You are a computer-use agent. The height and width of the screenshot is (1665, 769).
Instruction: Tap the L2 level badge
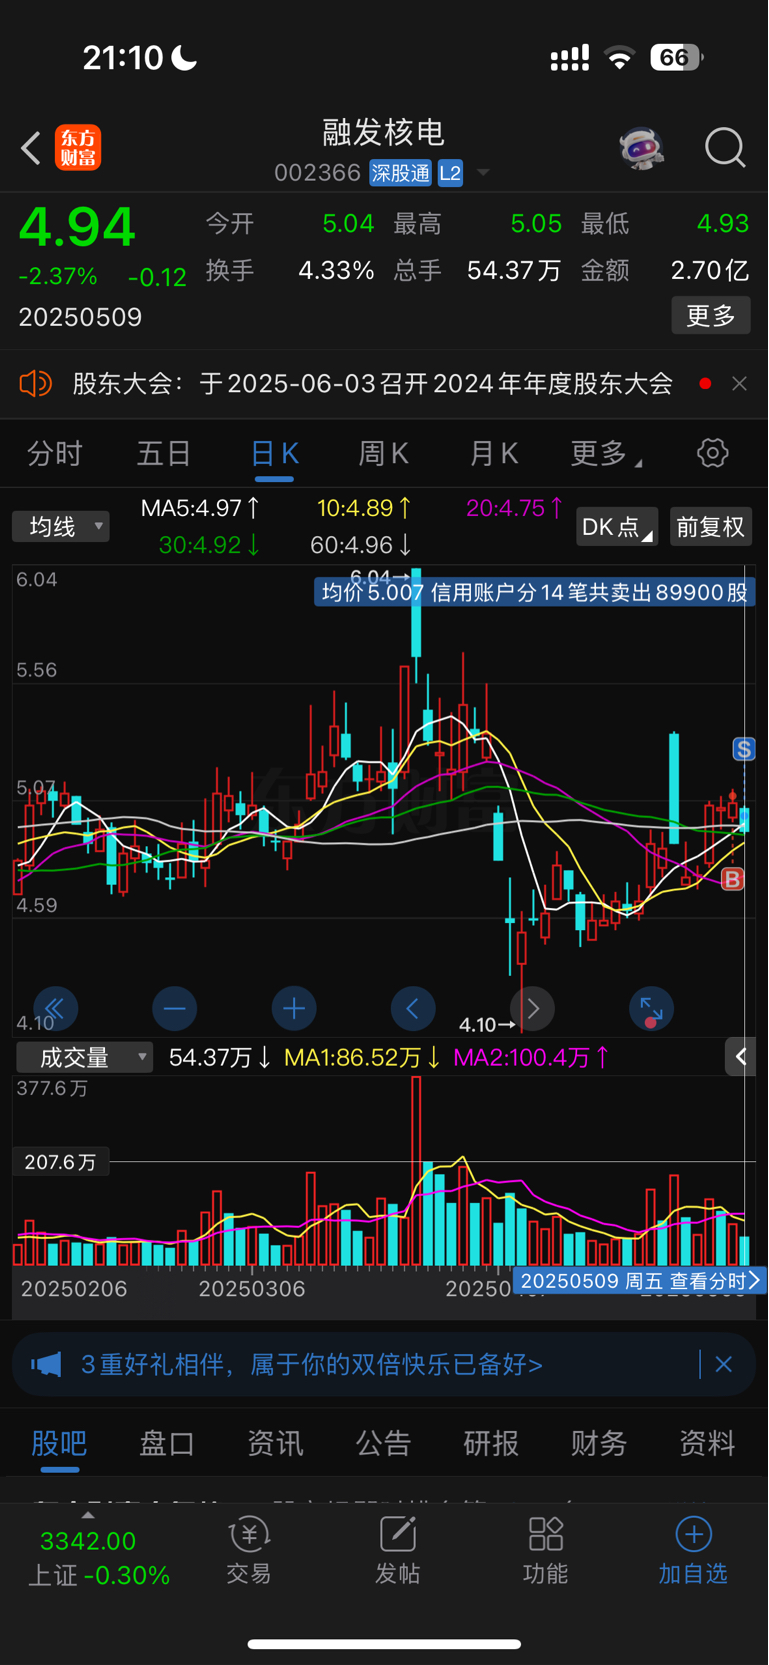[x=450, y=173]
